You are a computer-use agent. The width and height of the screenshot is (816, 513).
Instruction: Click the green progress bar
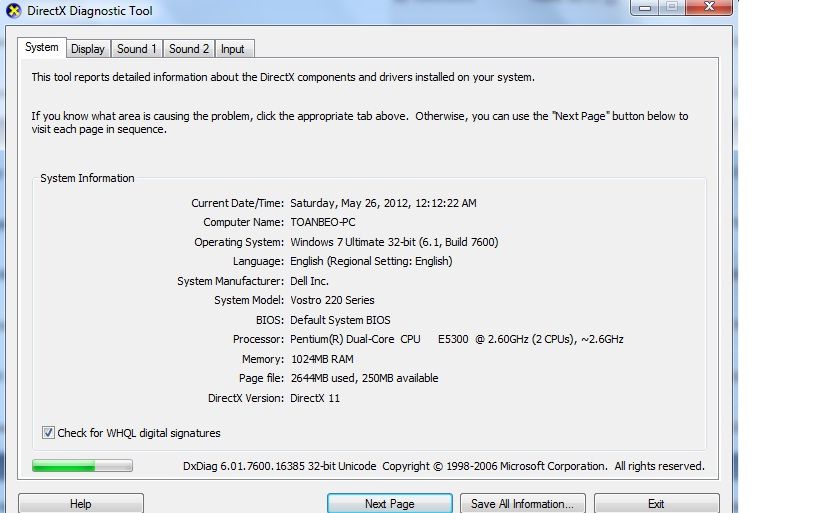click(82, 465)
